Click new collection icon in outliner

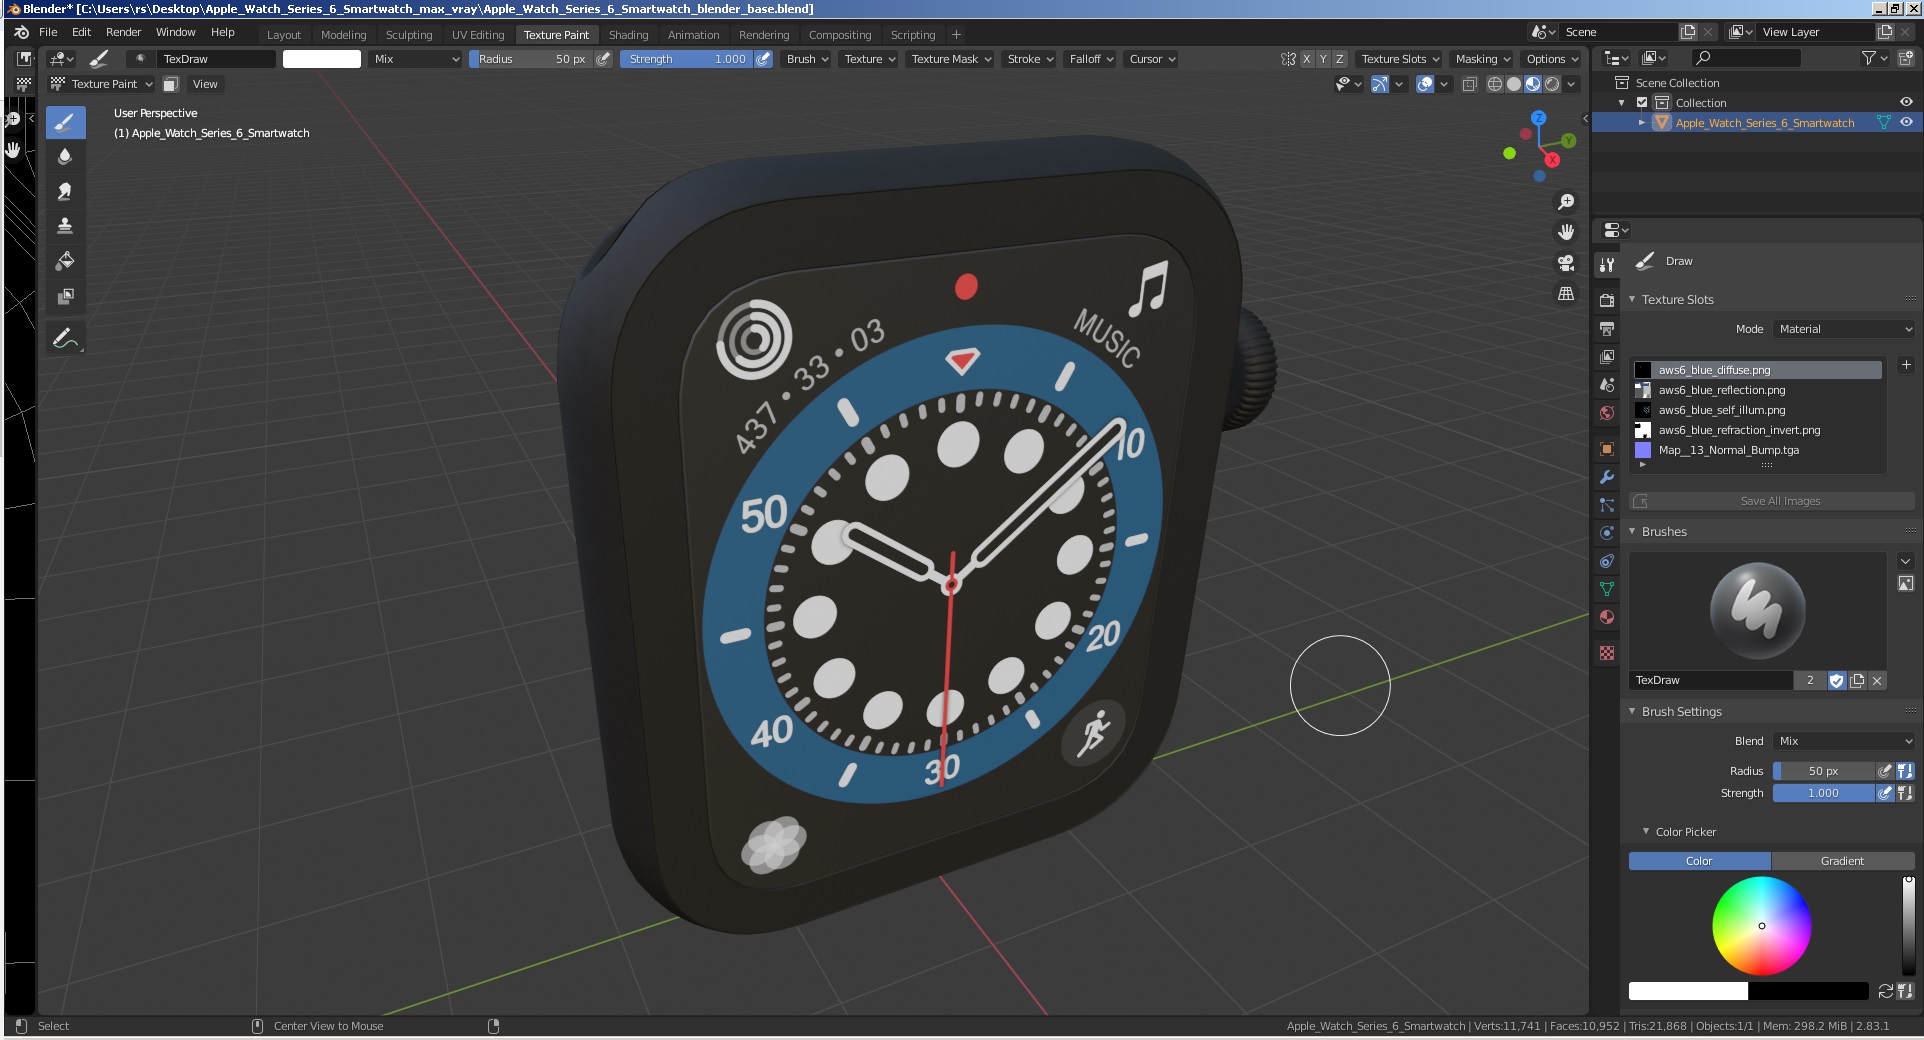coord(1907,59)
